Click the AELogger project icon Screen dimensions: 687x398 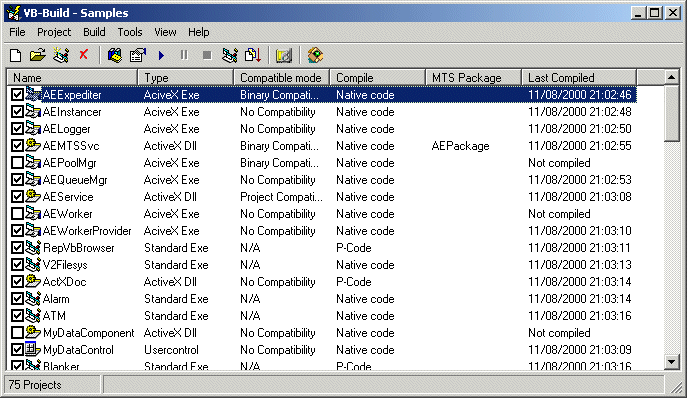tap(33, 128)
